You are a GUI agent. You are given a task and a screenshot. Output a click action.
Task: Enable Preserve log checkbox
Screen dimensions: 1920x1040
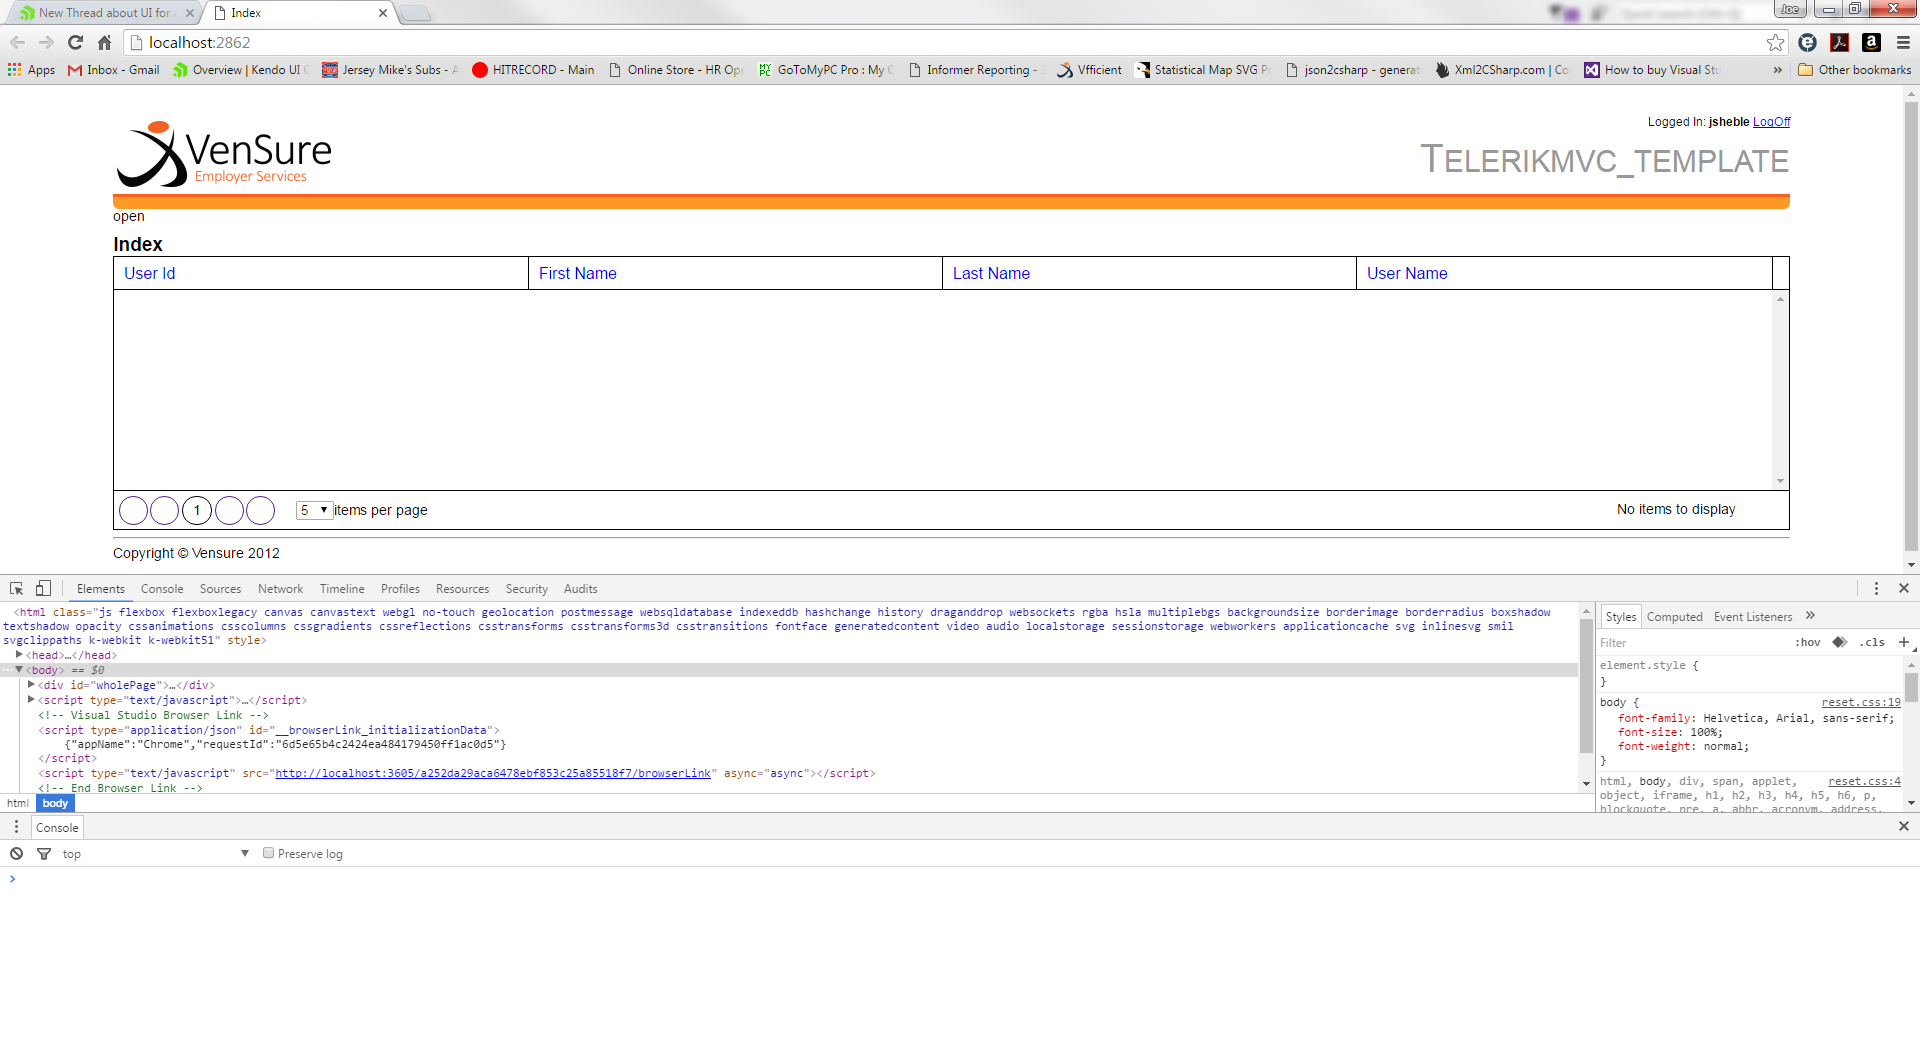click(268, 853)
